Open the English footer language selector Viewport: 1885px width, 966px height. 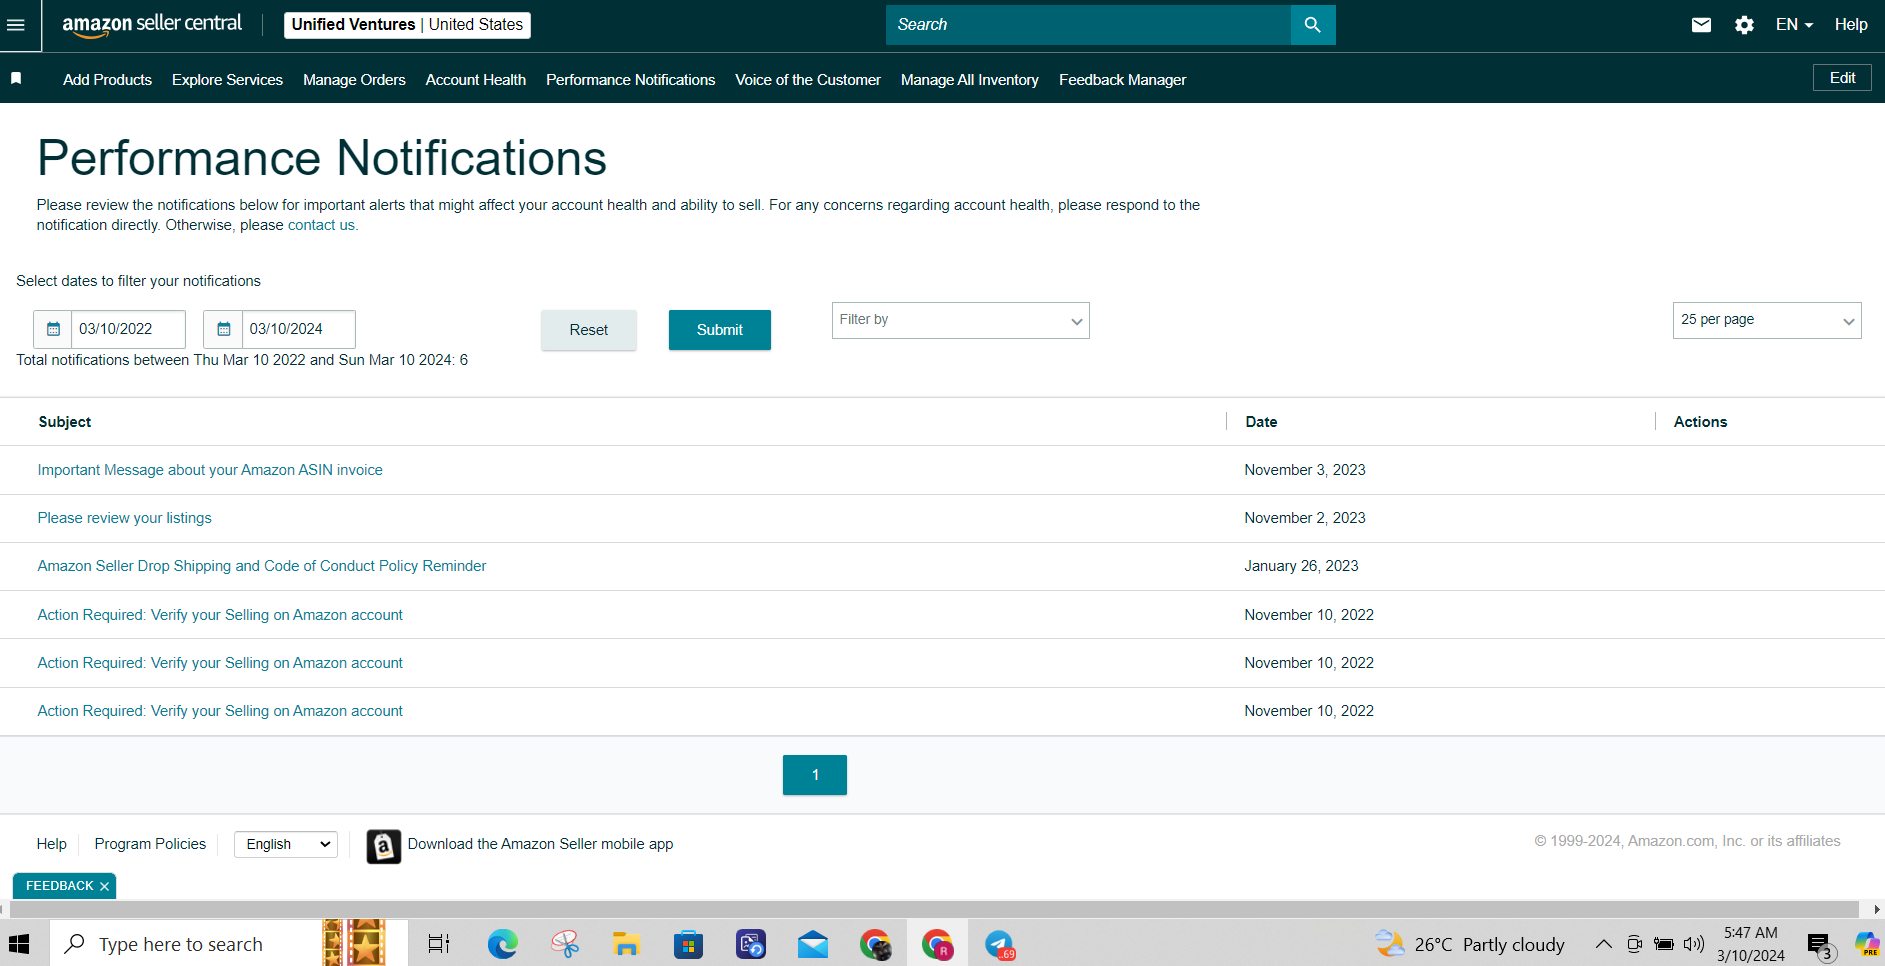coord(286,844)
